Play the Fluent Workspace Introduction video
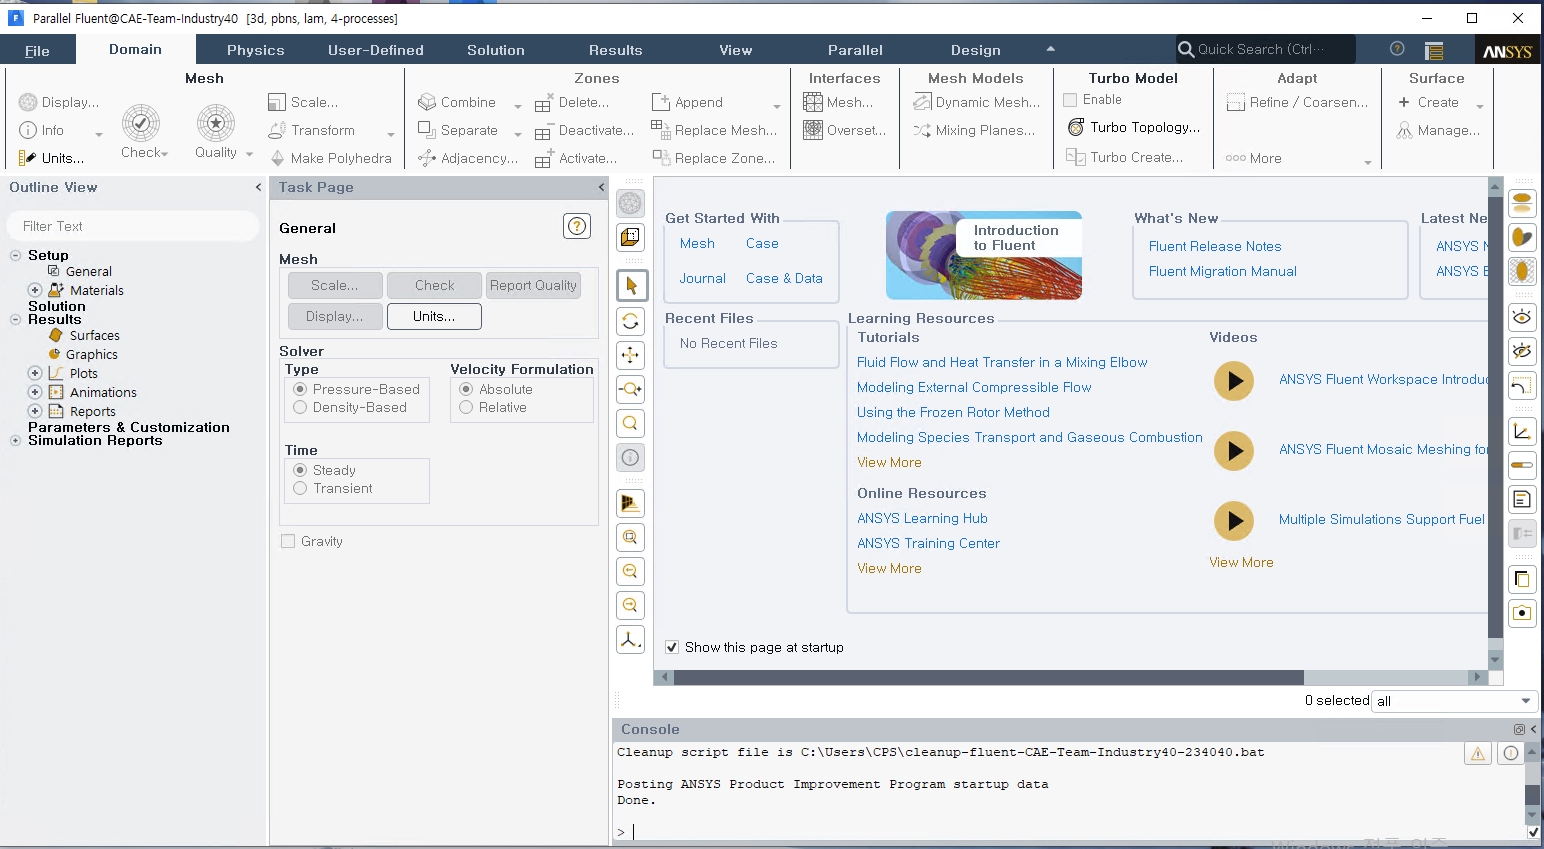The width and height of the screenshot is (1544, 849). point(1234,381)
